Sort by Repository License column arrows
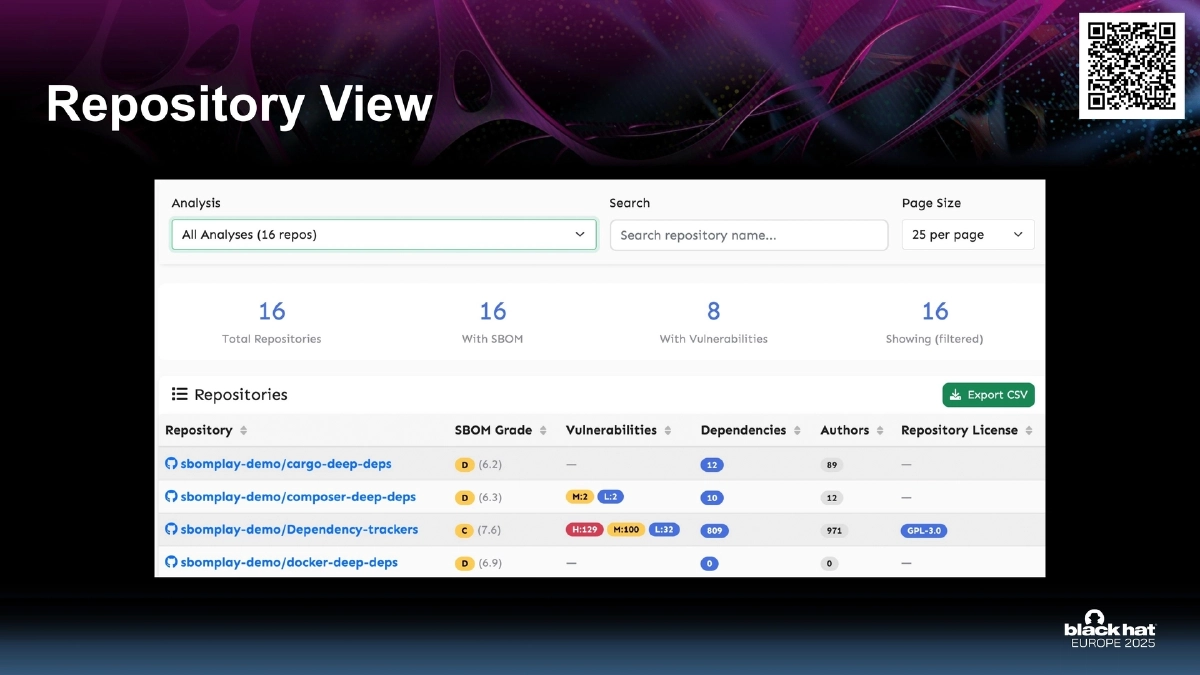This screenshot has width=1200, height=675. point(1029,431)
